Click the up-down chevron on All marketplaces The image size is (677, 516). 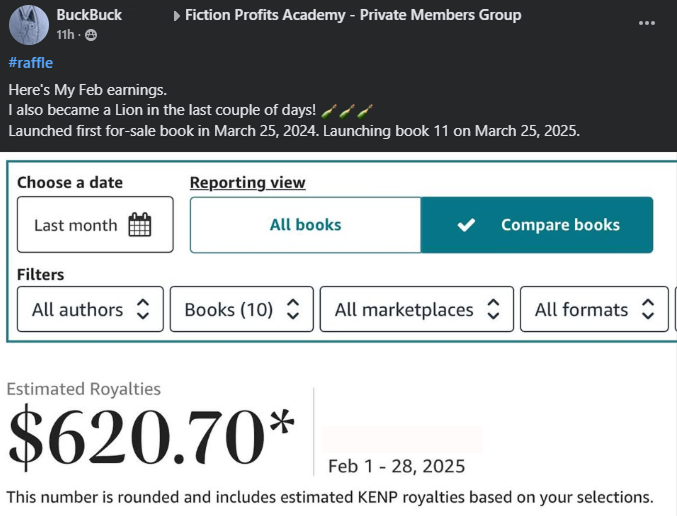pyautogui.click(x=493, y=310)
